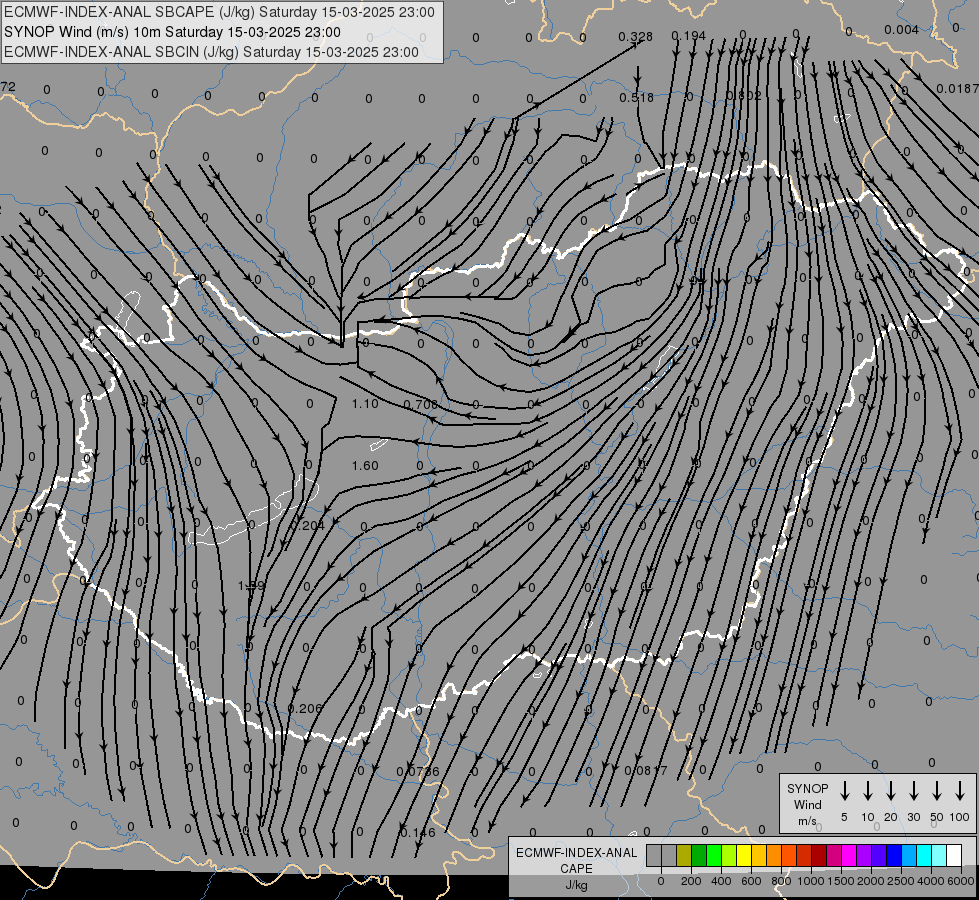Click the SYNOP Wind m/s legend label
The image size is (979, 900).
click(807, 804)
